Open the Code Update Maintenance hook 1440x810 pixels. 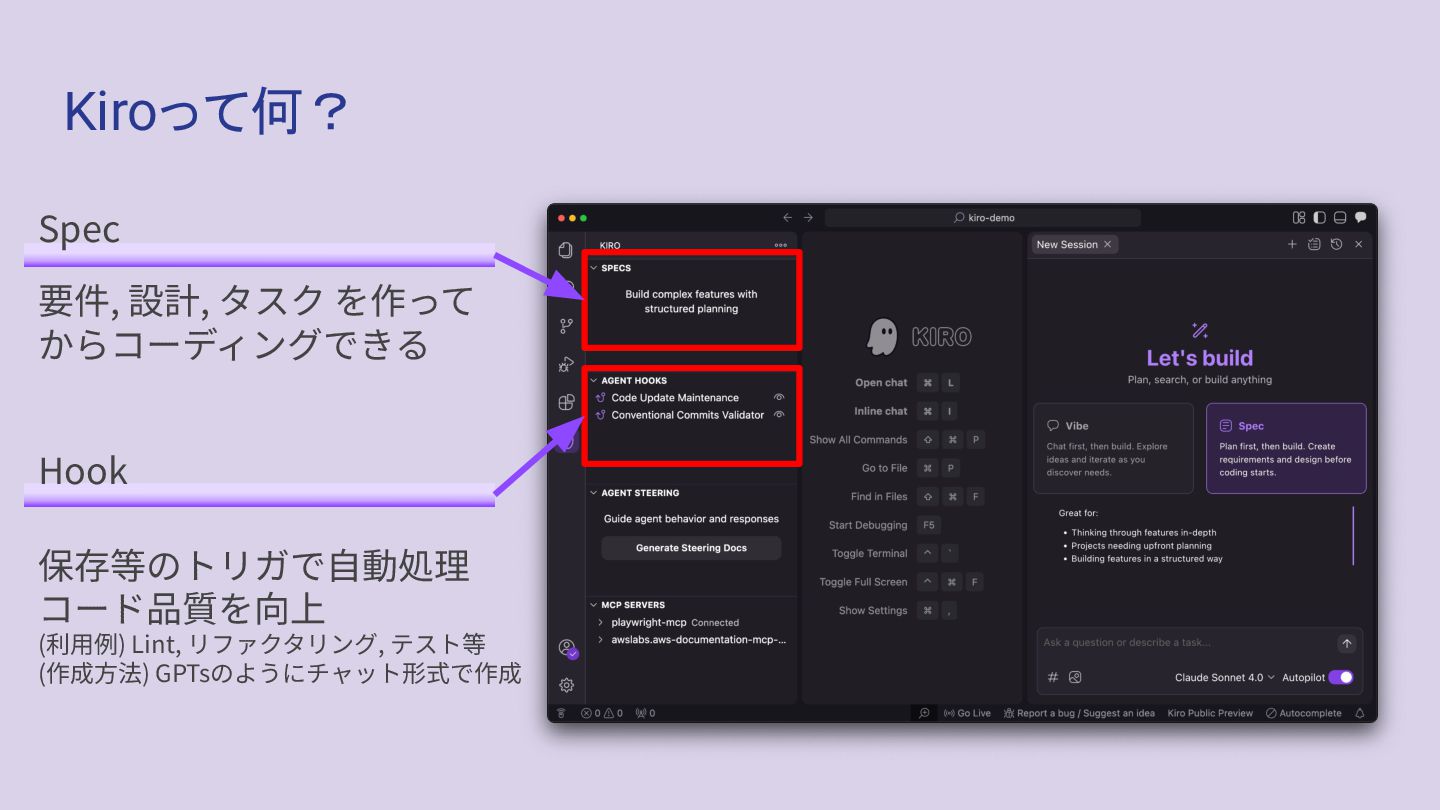[x=675, y=398]
